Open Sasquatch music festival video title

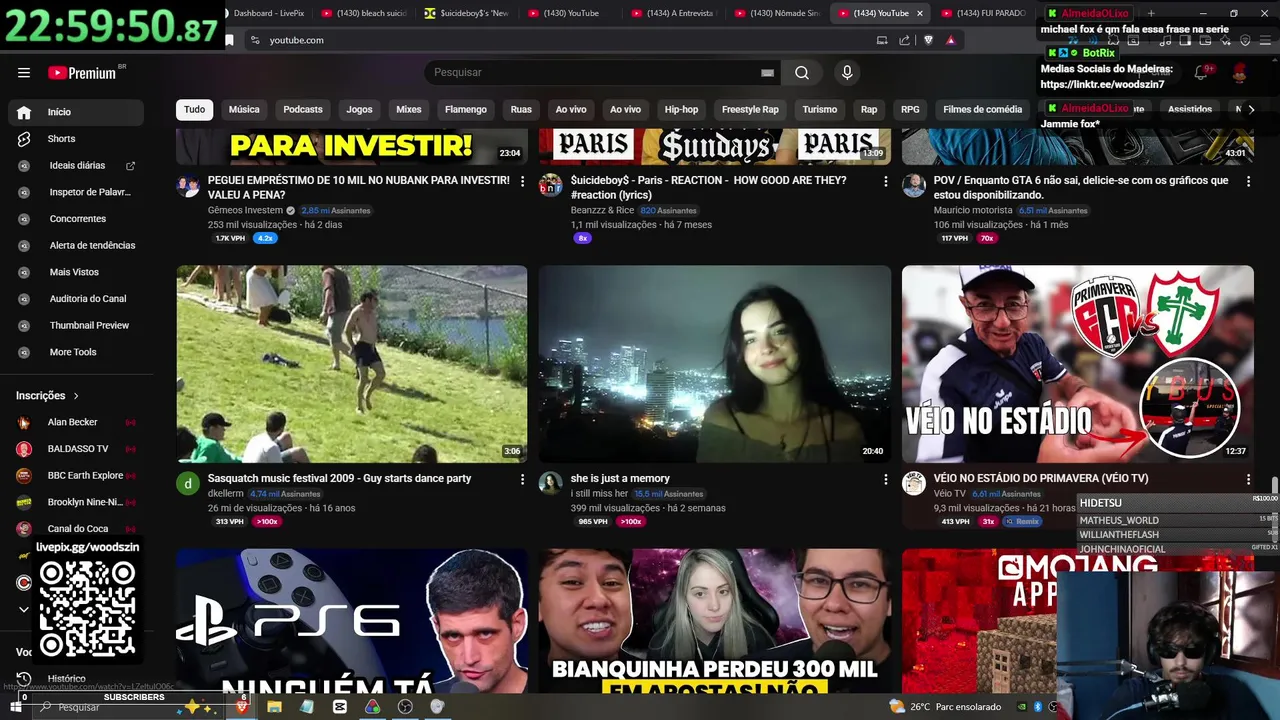(339, 479)
